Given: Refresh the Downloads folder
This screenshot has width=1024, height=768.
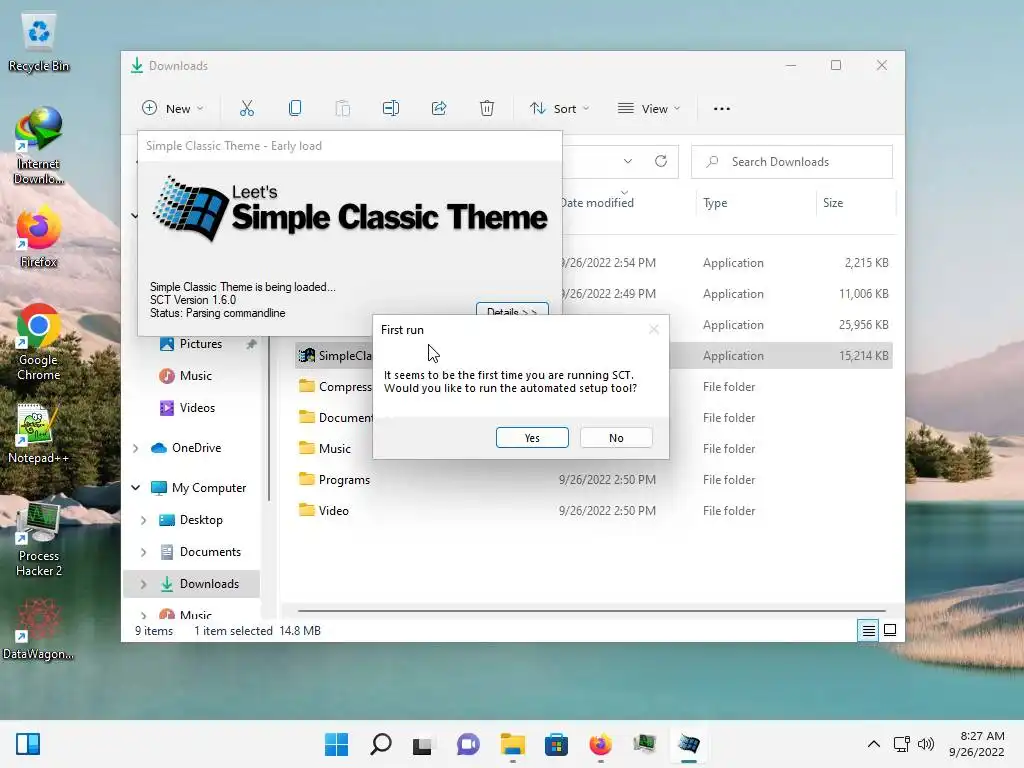Looking at the screenshot, I should click(661, 161).
